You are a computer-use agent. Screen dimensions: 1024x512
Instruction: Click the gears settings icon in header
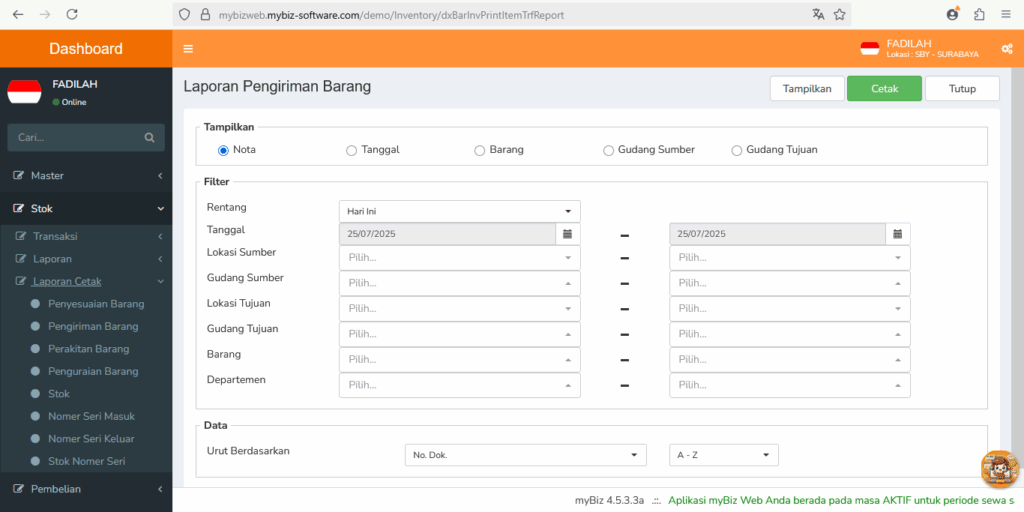tap(1006, 49)
